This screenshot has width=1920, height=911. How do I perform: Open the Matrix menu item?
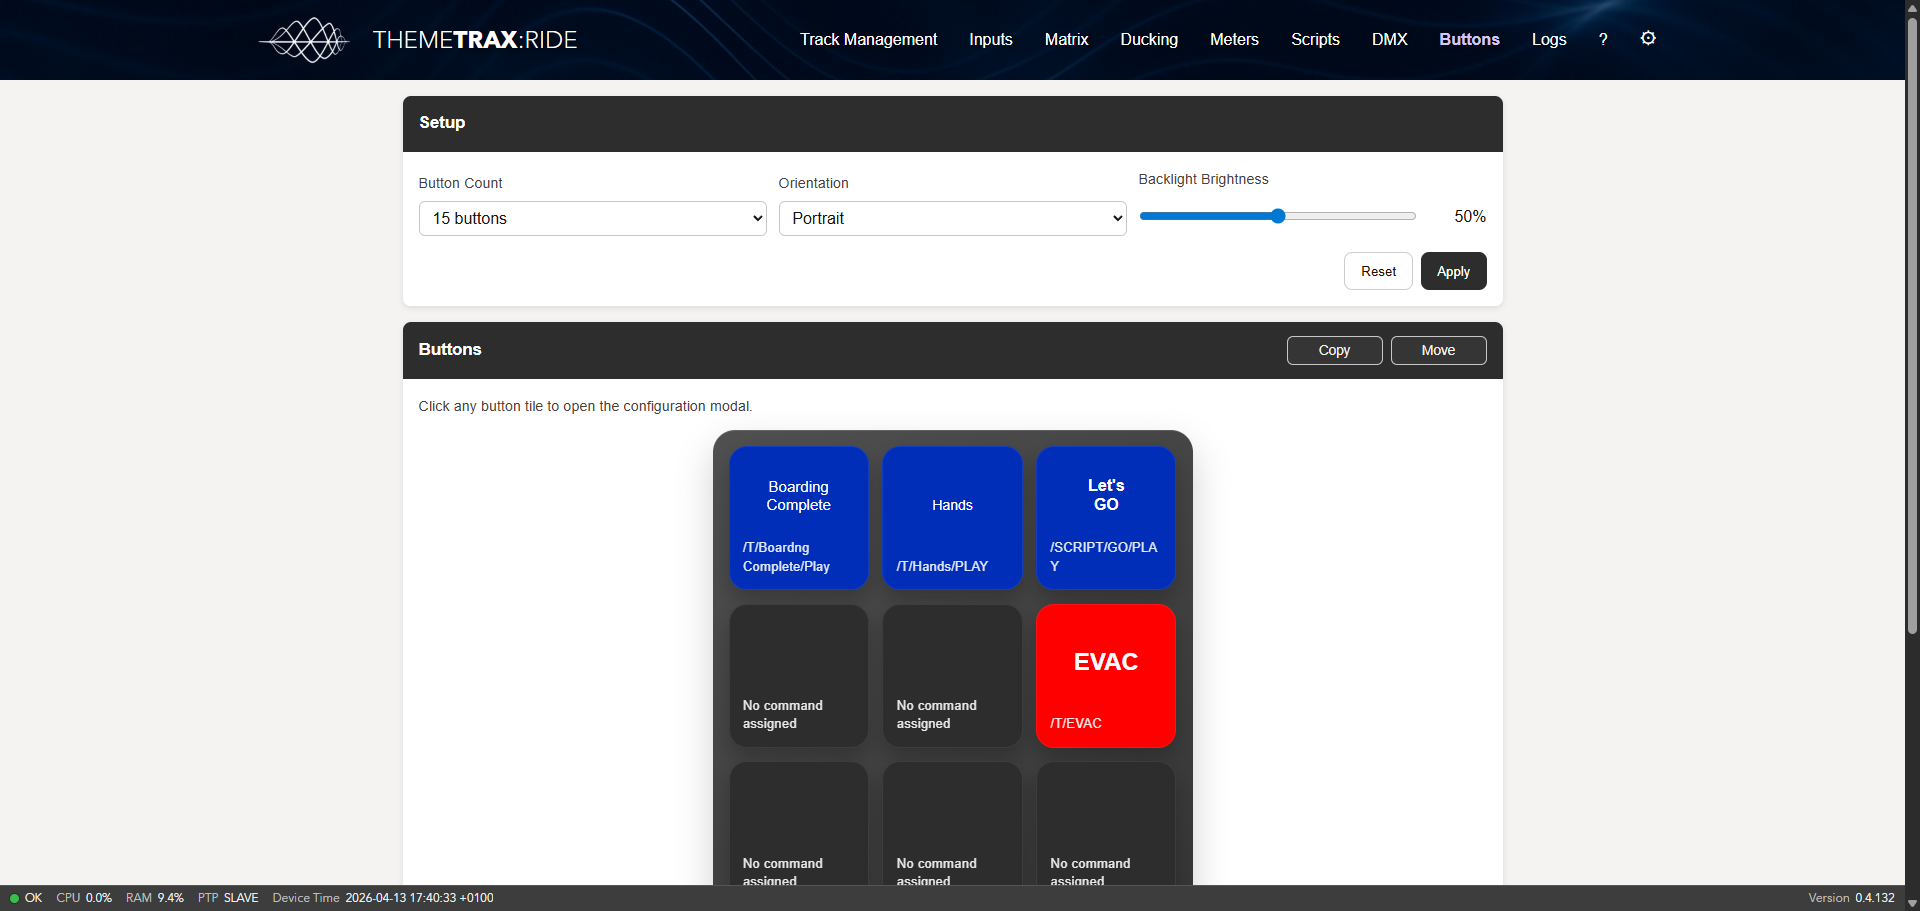pyautogui.click(x=1066, y=40)
